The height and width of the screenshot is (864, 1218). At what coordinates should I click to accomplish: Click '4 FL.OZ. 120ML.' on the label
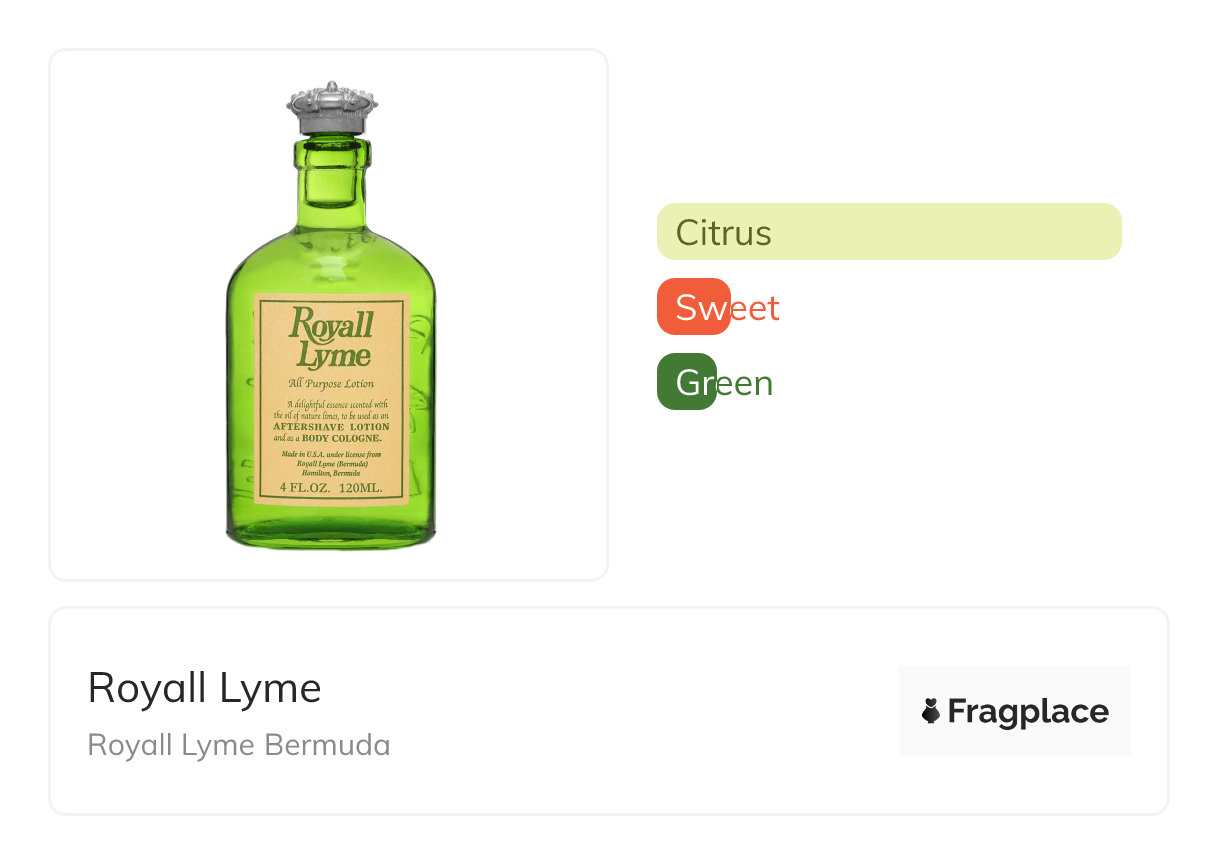331,488
